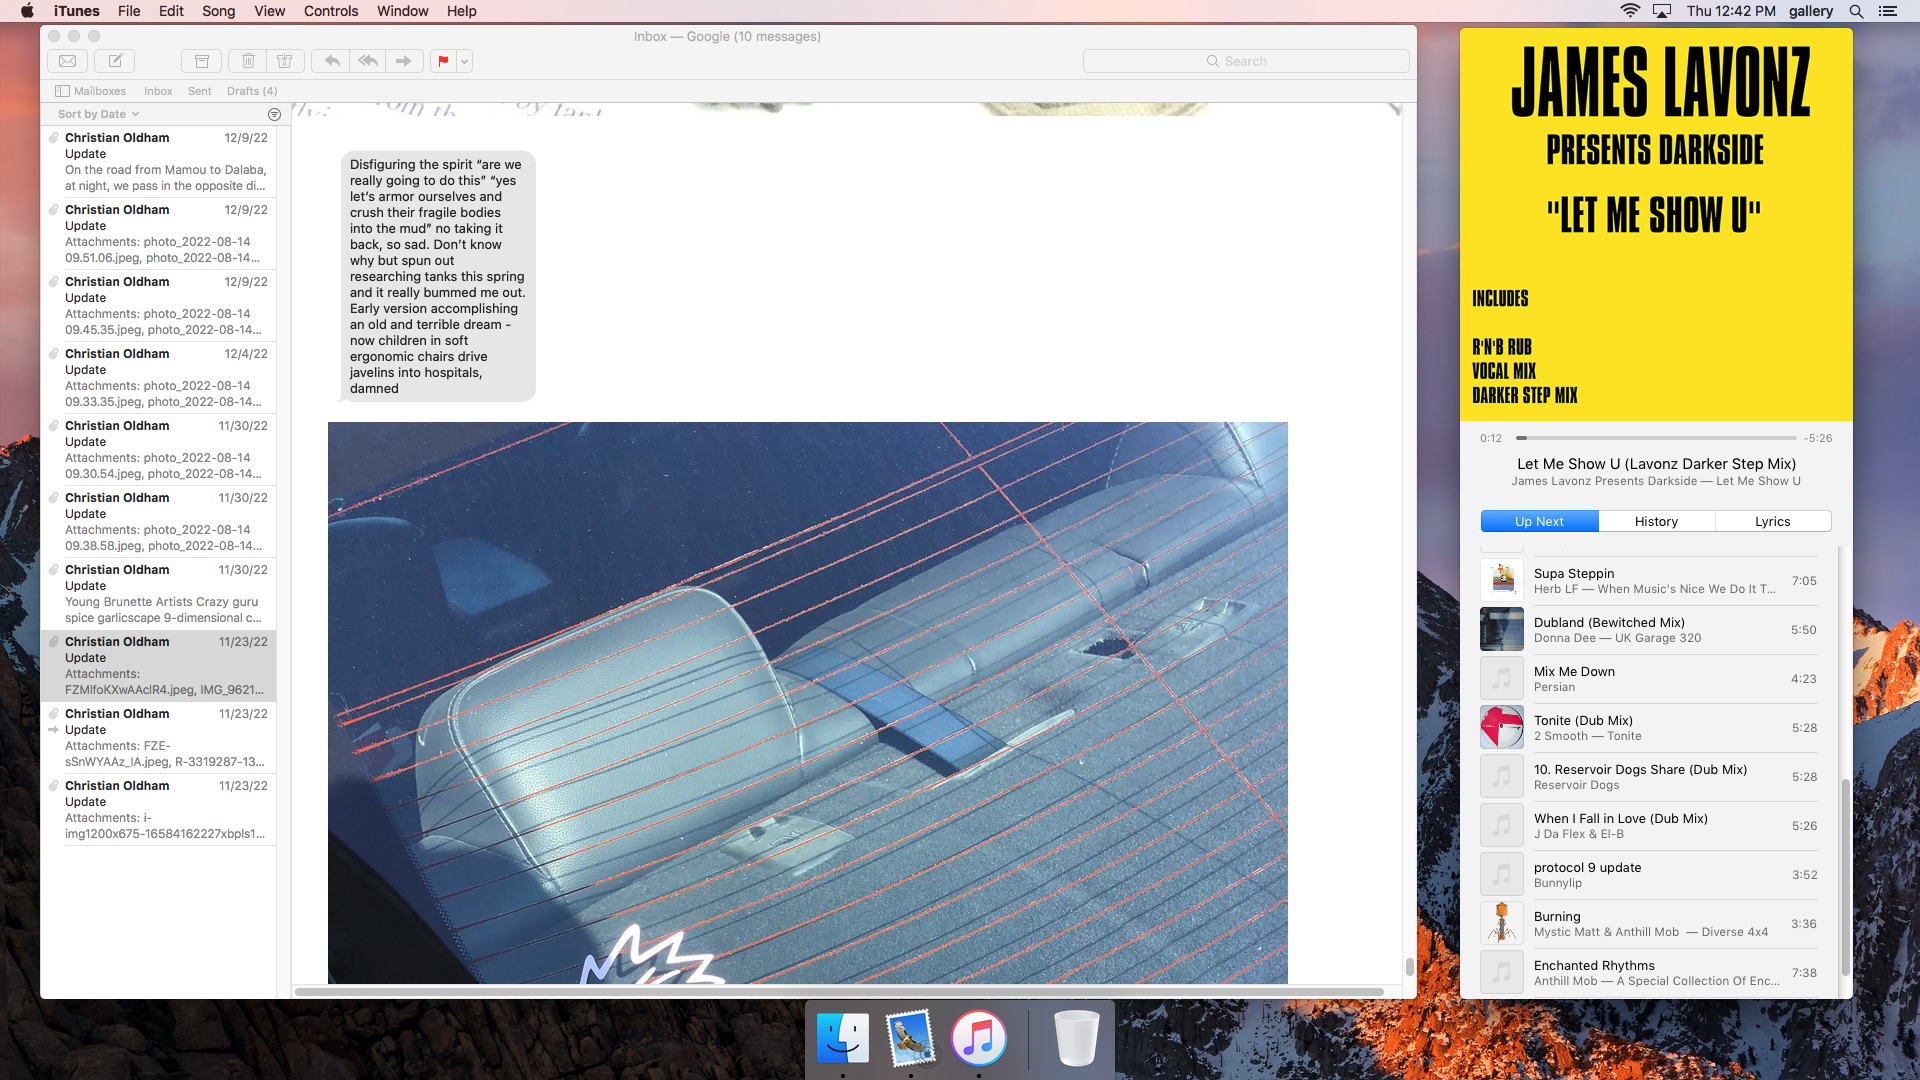
Task: Click the James Lavonz album artwork
Action: pos(1656,225)
